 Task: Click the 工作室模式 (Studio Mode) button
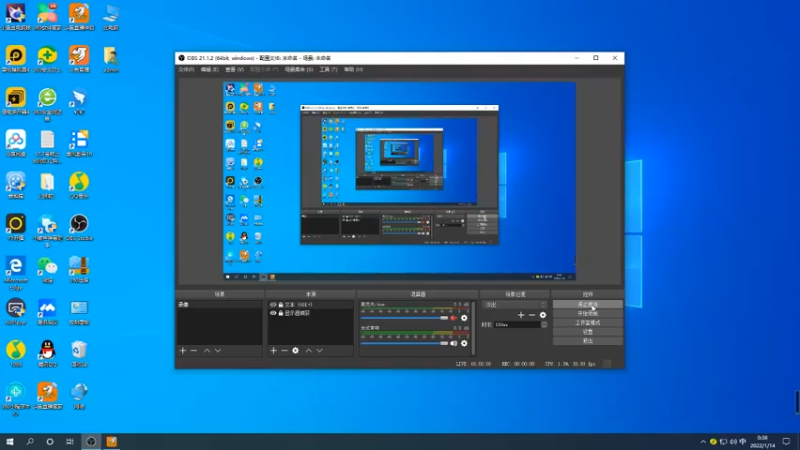(x=588, y=322)
